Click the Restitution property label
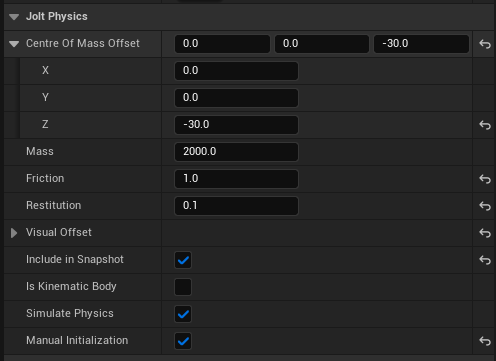 (54, 205)
